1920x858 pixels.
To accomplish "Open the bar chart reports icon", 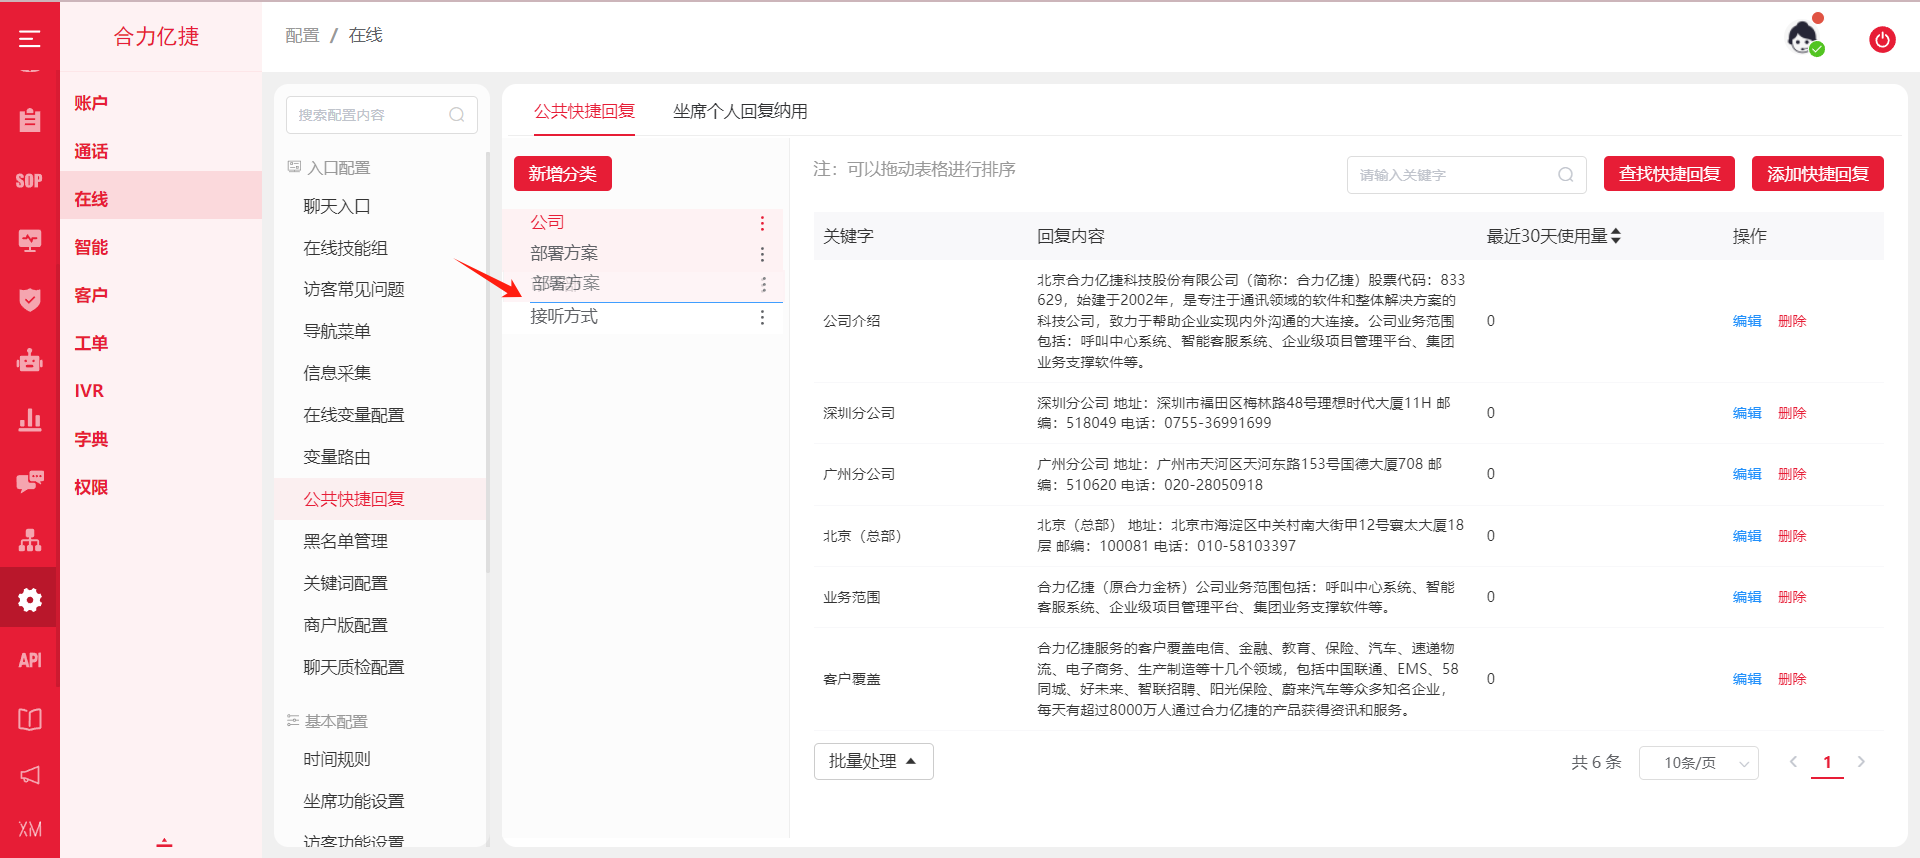I will tap(30, 420).
